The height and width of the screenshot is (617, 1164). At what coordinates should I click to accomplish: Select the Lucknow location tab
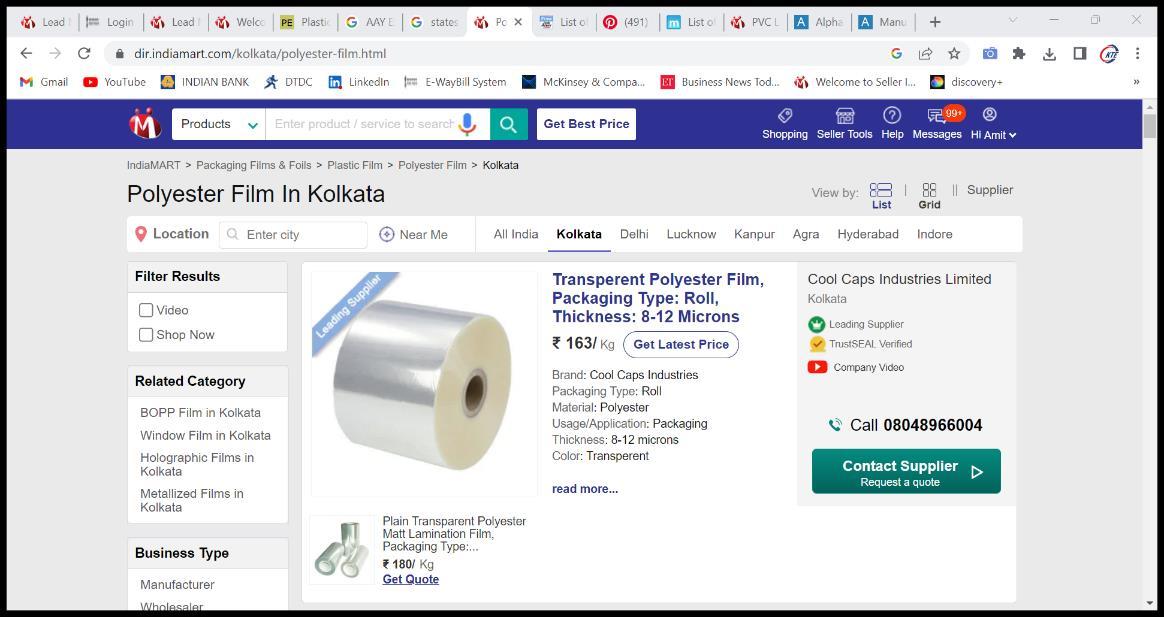pyautogui.click(x=691, y=234)
